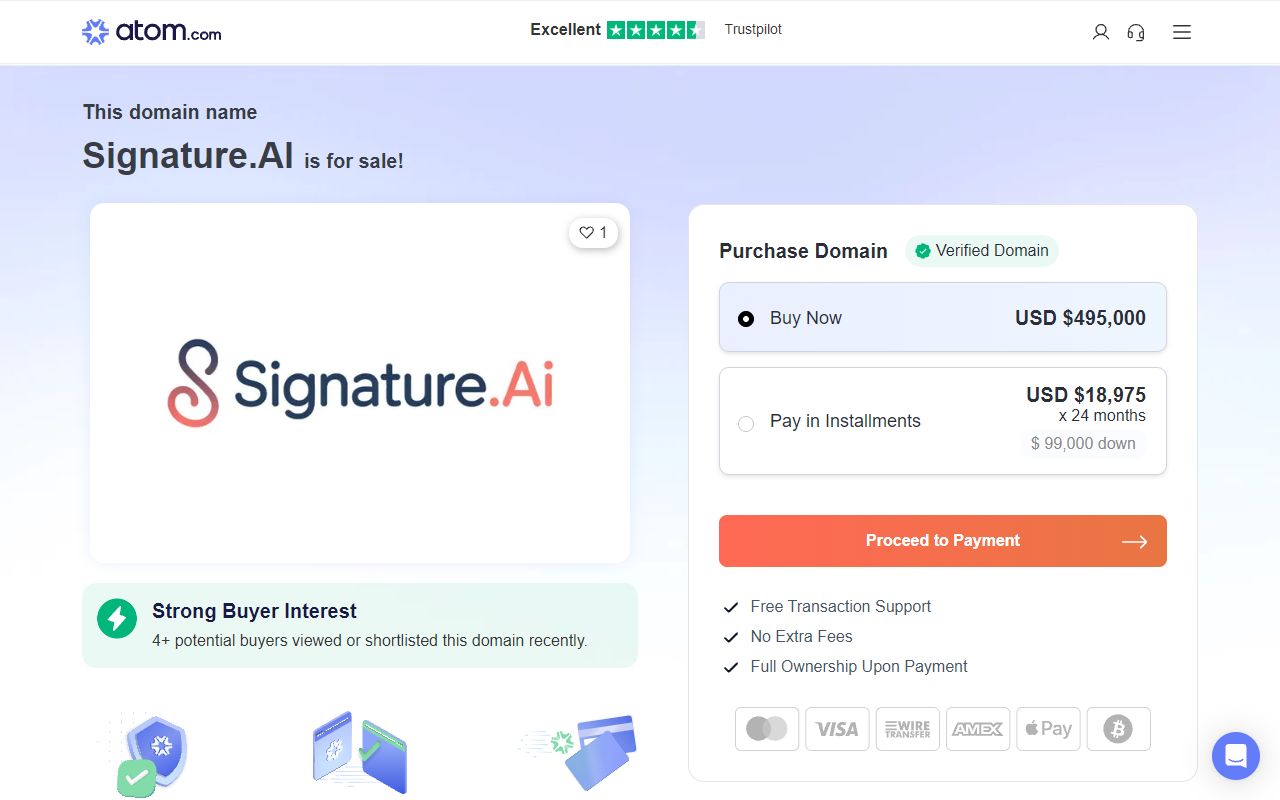This screenshot has height=800, width=1280.
Task: Open the hamburger menu
Action: (x=1182, y=32)
